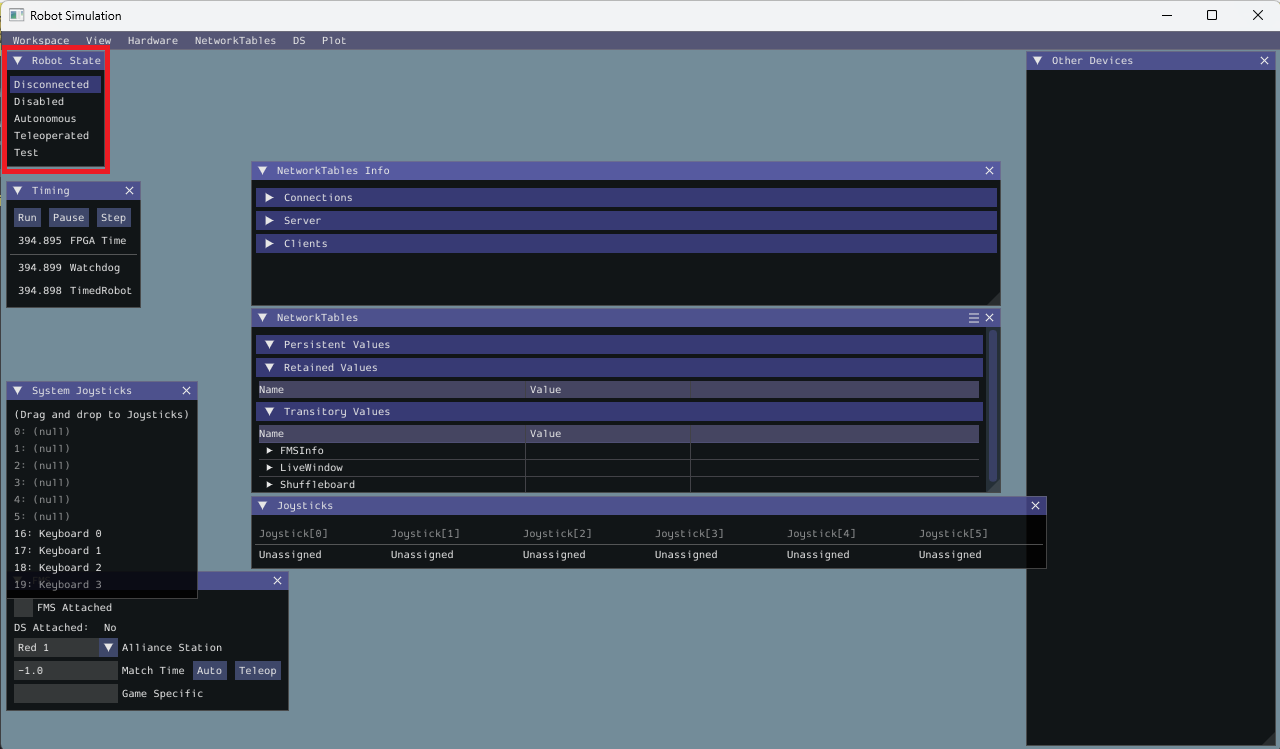Close the Timing panel
Viewport: 1280px width, 749px height.
tap(129, 191)
